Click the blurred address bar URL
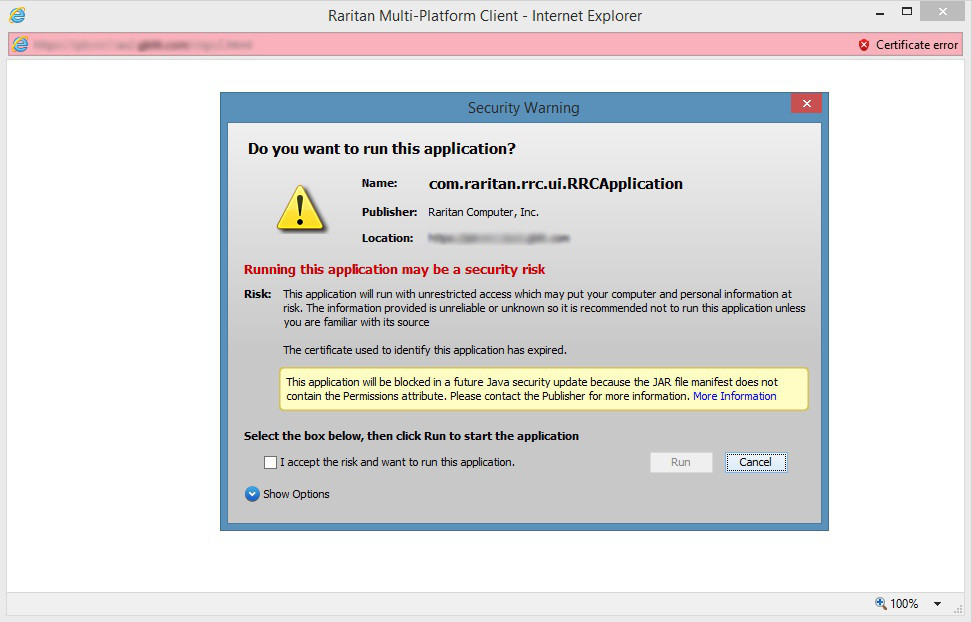Image resolution: width=972 pixels, height=622 pixels. [143, 45]
